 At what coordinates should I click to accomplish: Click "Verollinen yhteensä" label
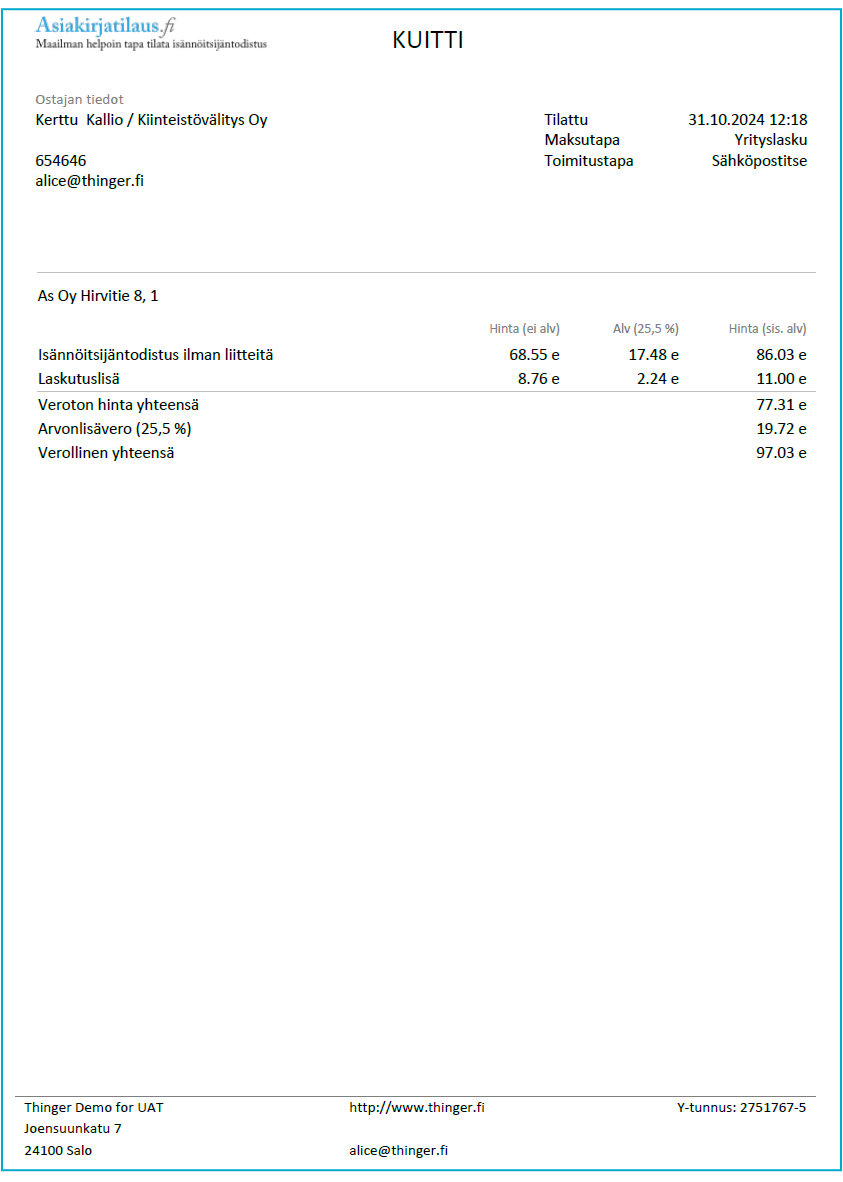pyautogui.click(x=106, y=453)
